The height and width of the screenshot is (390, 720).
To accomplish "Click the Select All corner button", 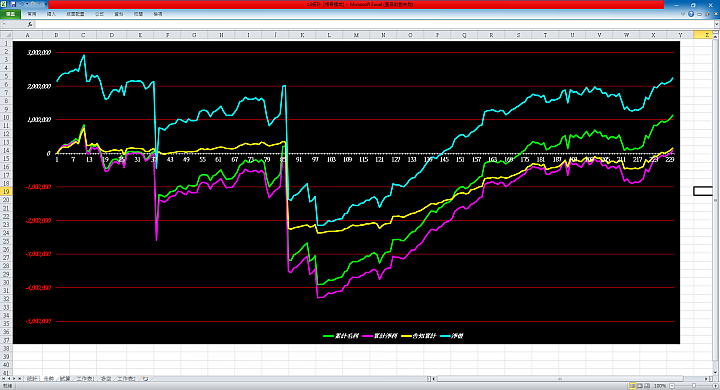I will [6, 34].
